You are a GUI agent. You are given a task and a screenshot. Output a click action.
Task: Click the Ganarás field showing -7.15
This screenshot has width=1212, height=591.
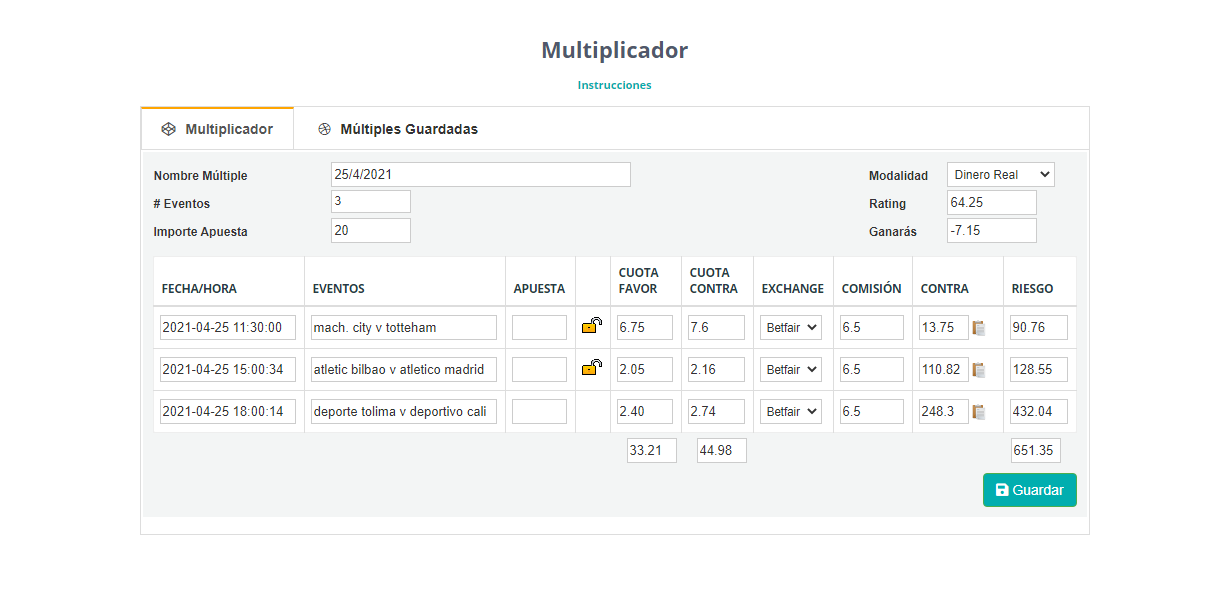pos(992,231)
